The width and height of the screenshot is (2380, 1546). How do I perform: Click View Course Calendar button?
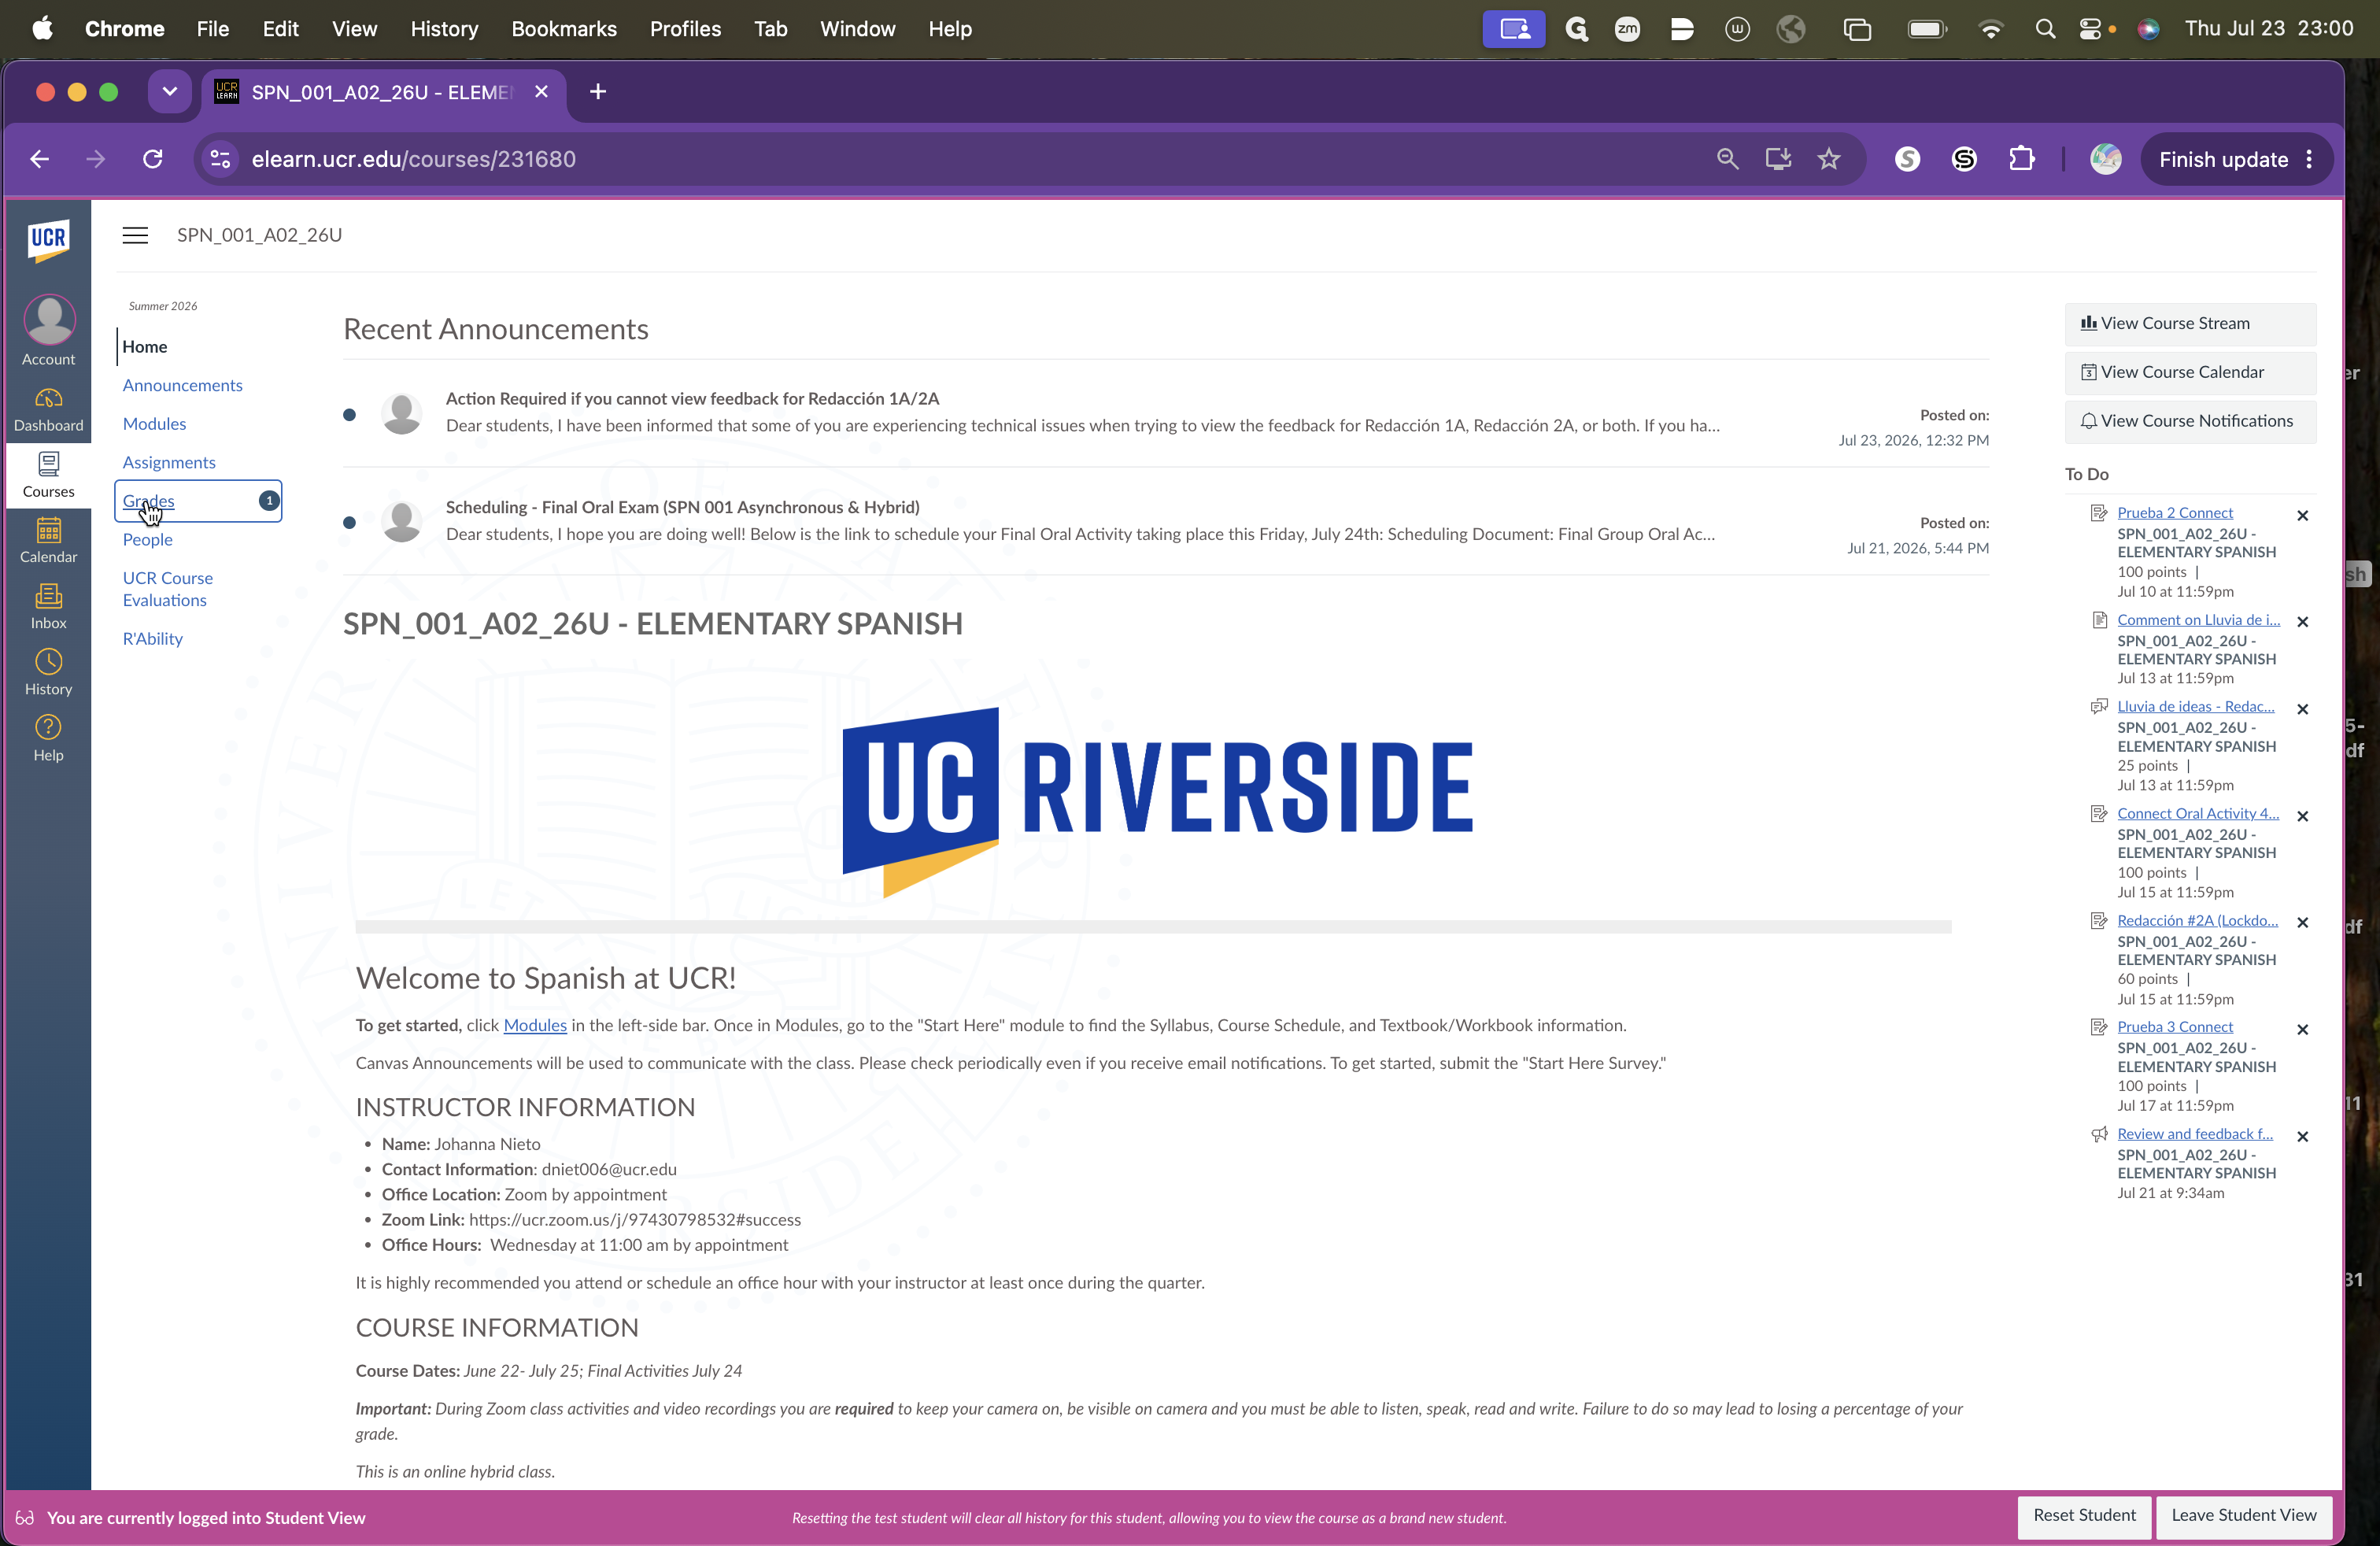[x=2190, y=372]
